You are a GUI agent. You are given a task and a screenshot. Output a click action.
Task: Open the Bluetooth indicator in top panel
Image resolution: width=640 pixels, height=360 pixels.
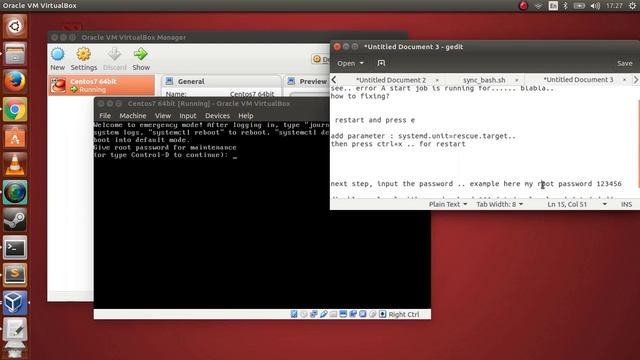point(565,6)
